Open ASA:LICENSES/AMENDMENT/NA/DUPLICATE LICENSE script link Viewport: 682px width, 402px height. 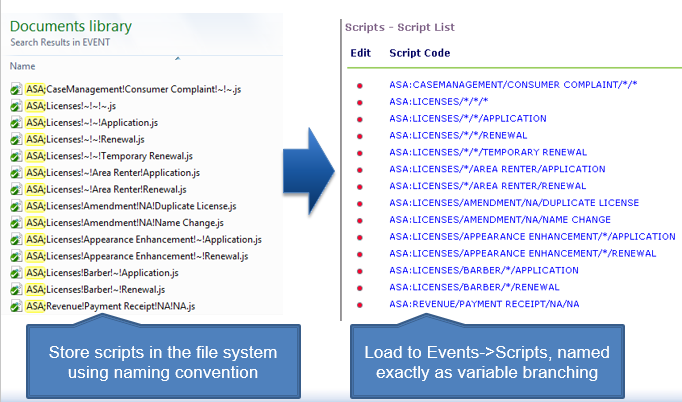(x=513, y=203)
